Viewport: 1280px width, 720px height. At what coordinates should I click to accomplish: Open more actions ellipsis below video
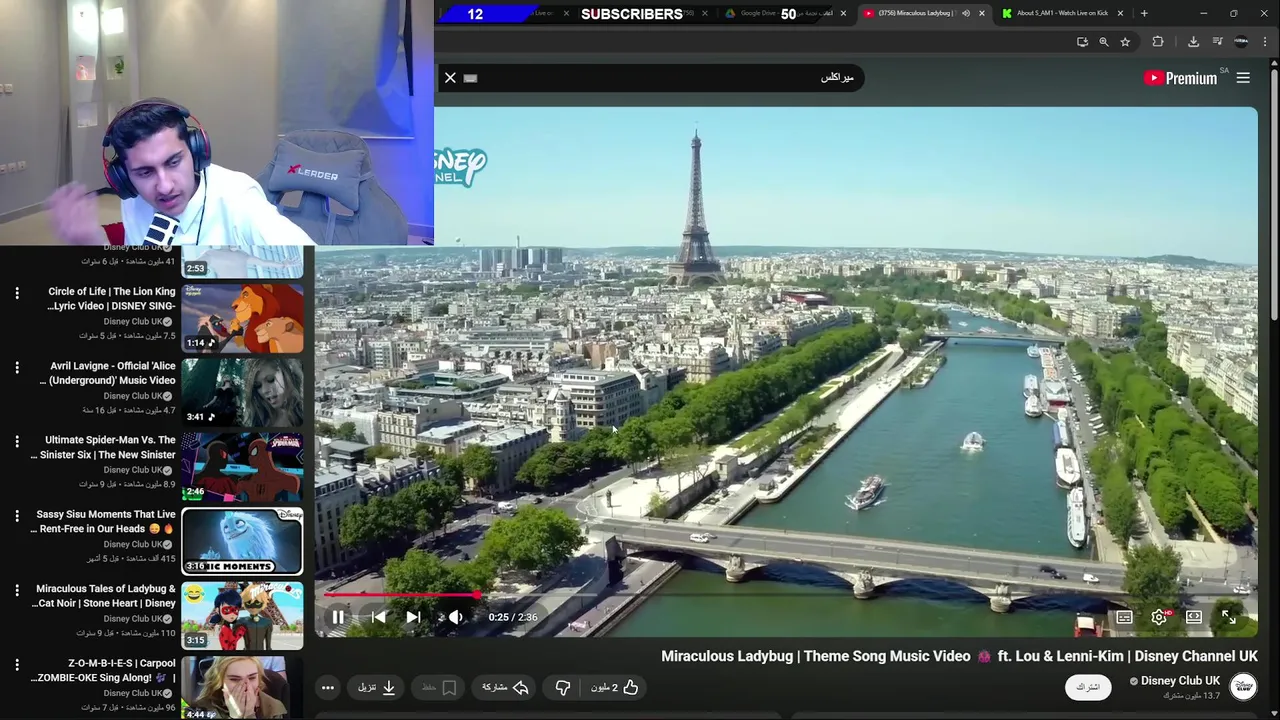[x=327, y=687]
